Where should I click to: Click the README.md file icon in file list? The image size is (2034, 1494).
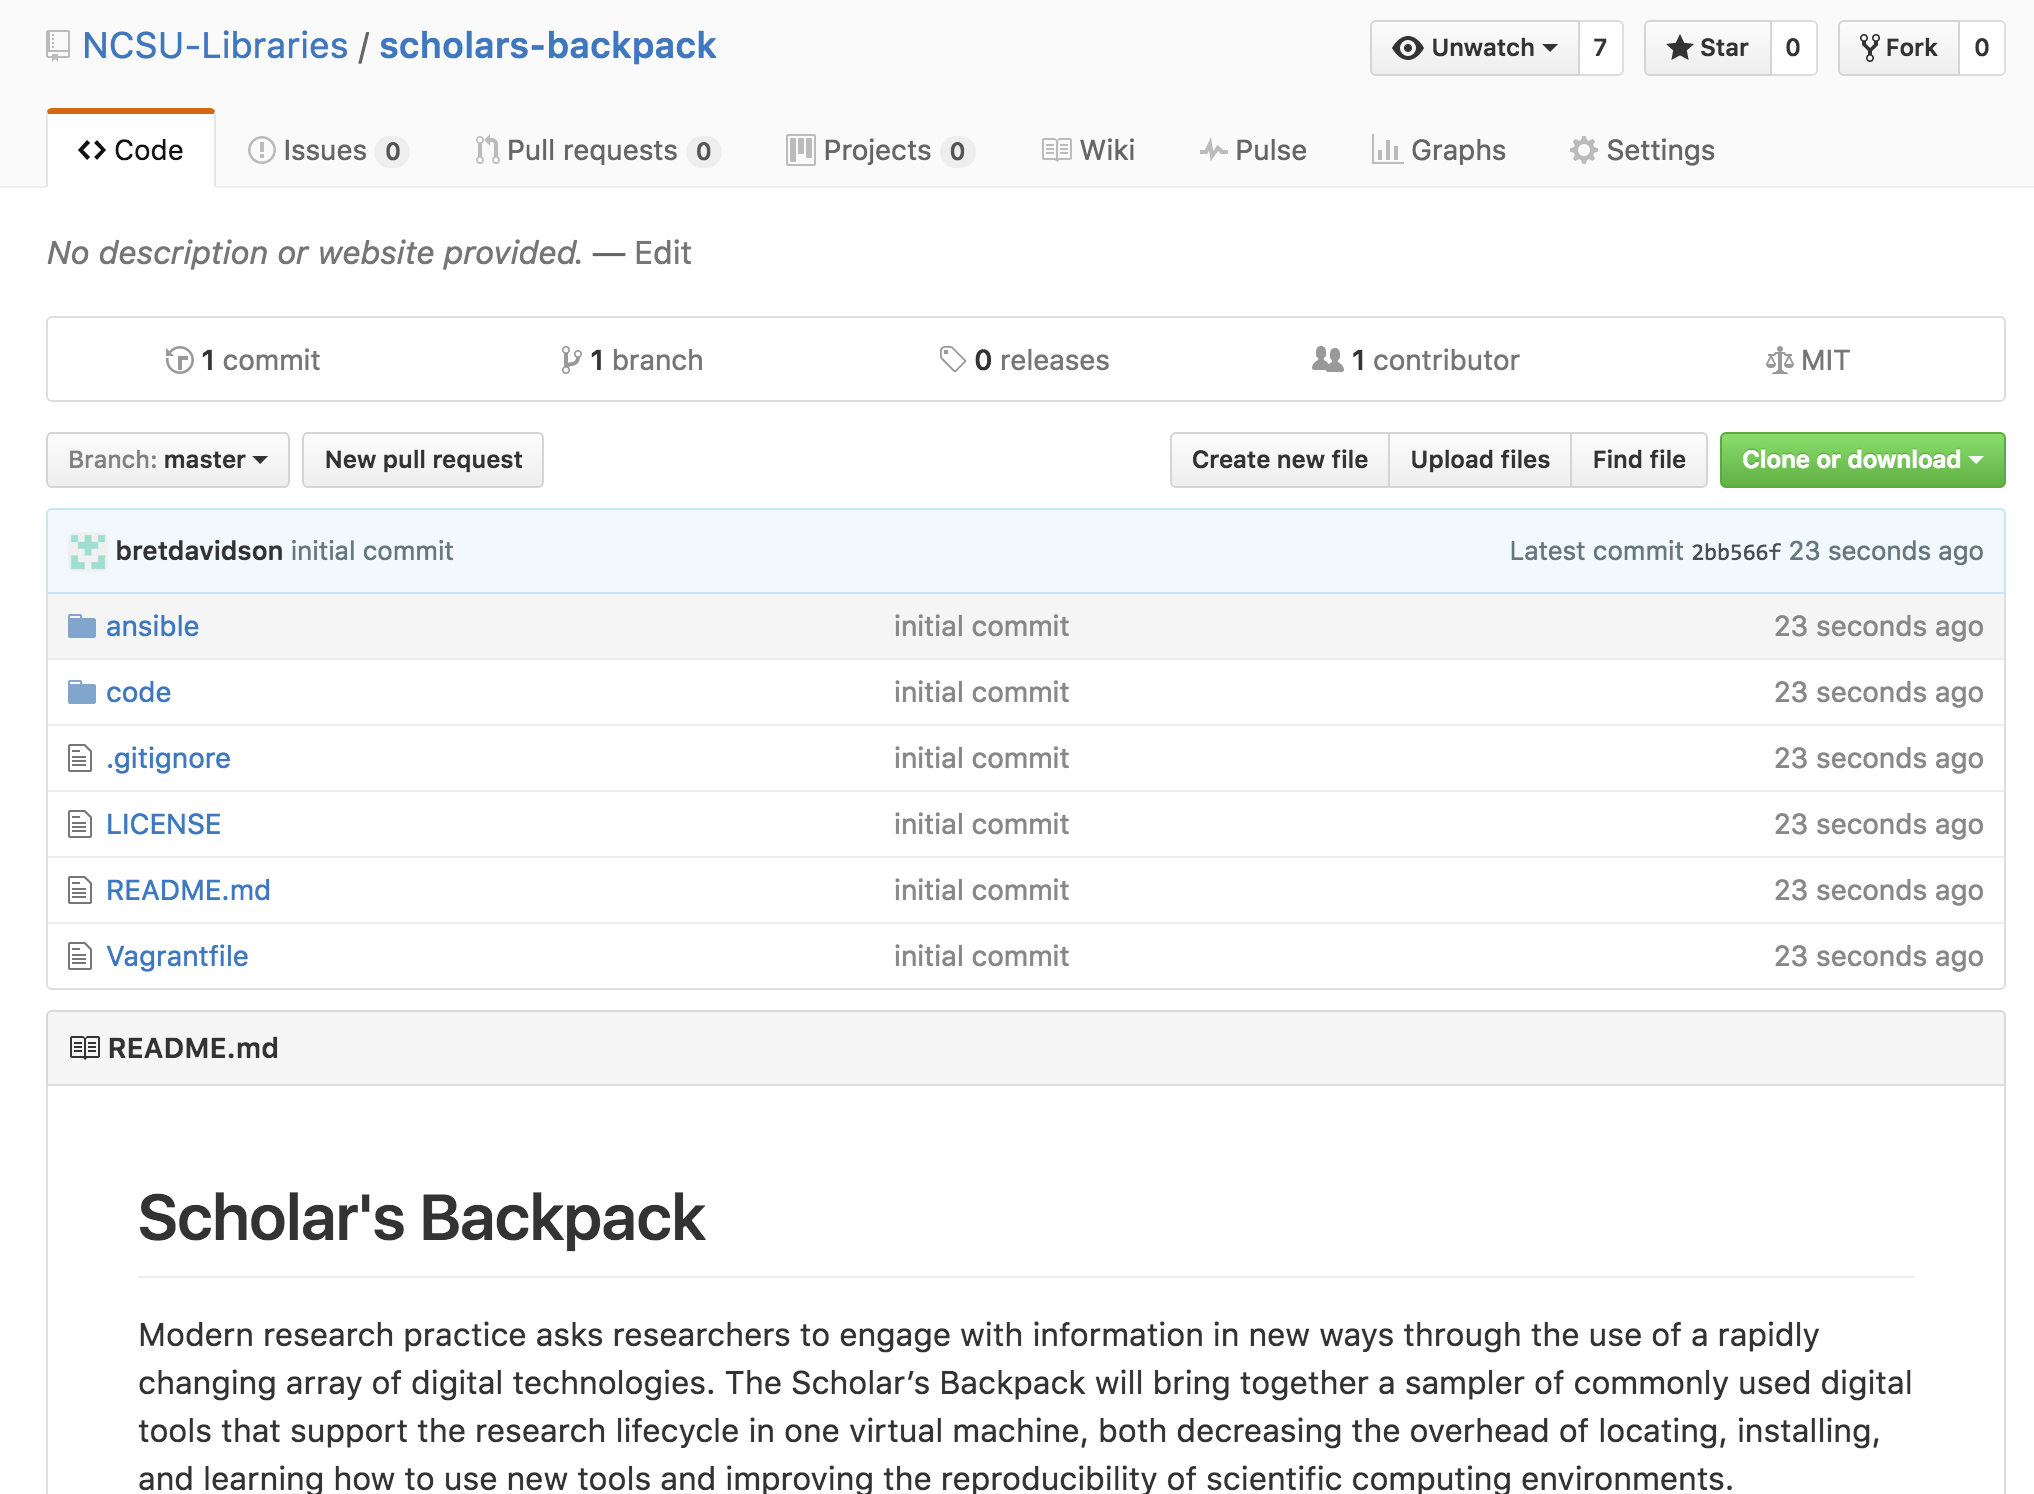(80, 890)
